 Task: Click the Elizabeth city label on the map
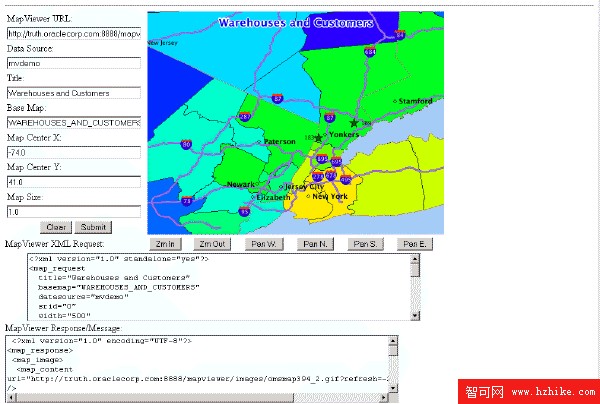tap(273, 197)
